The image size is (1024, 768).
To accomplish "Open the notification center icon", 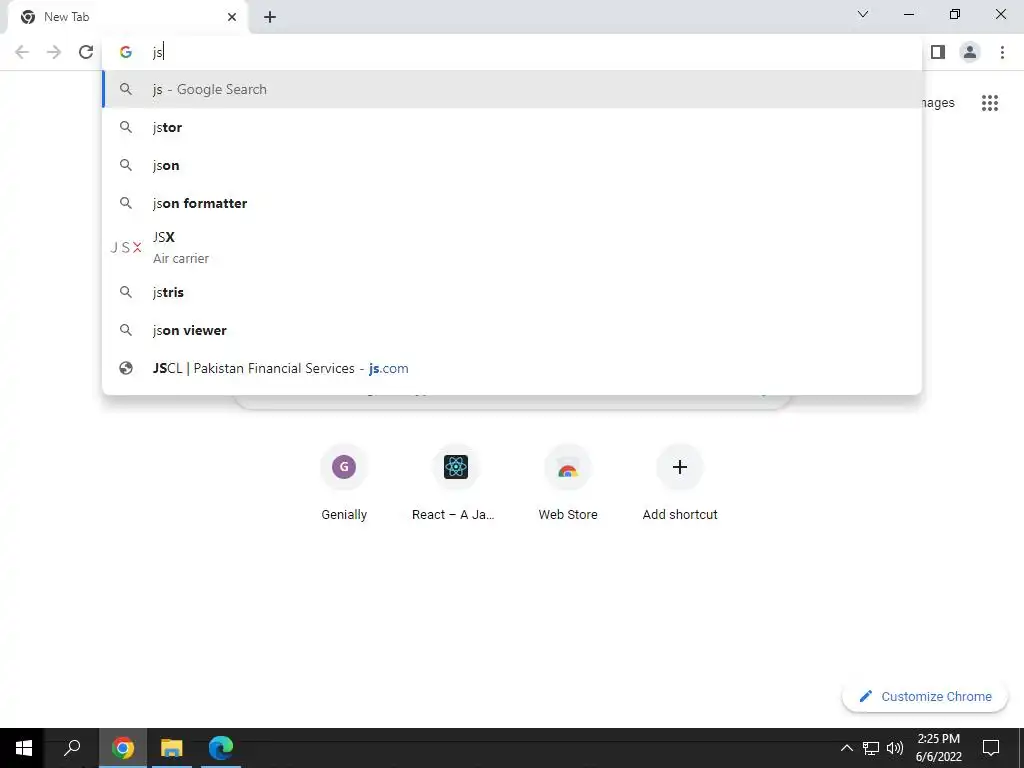I will point(991,748).
